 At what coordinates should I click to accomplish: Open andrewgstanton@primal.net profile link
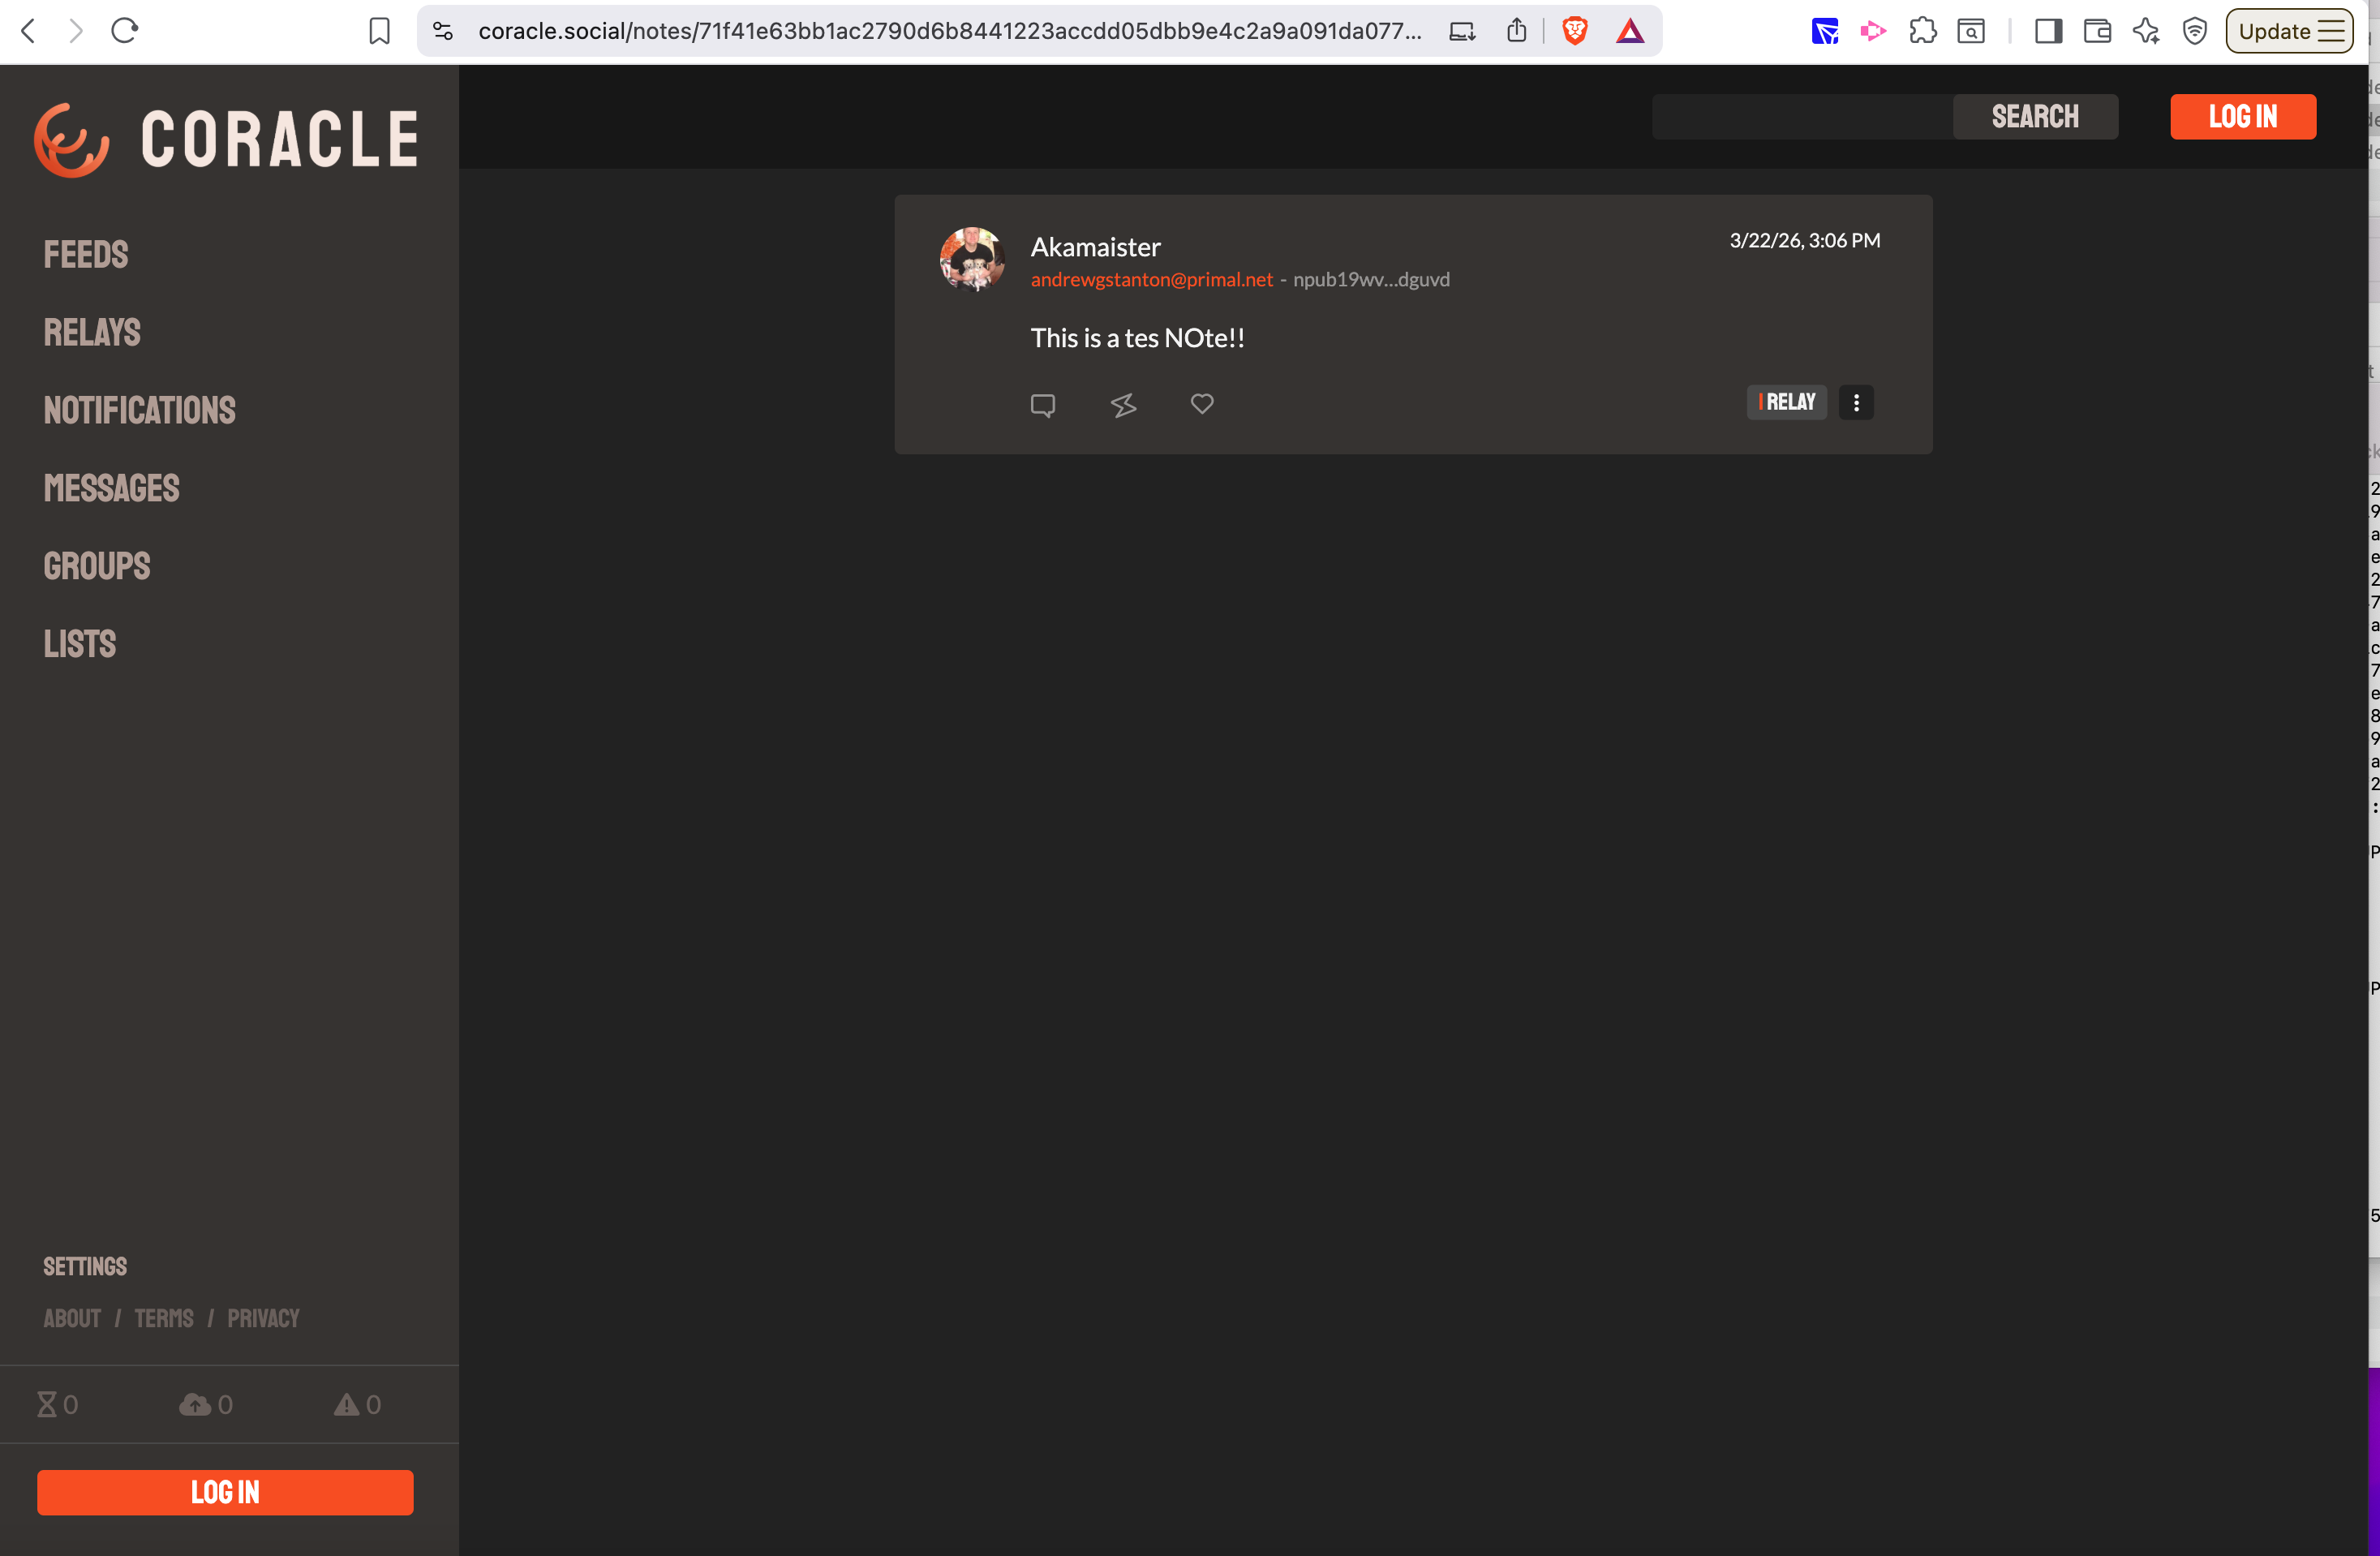[1151, 279]
